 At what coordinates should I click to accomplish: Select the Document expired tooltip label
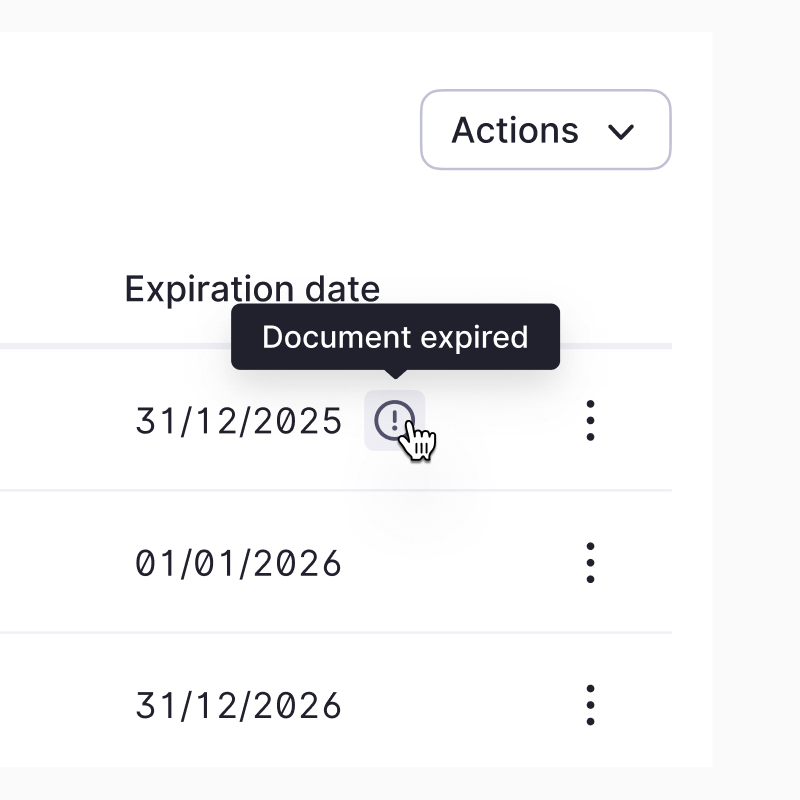pyautogui.click(x=395, y=337)
